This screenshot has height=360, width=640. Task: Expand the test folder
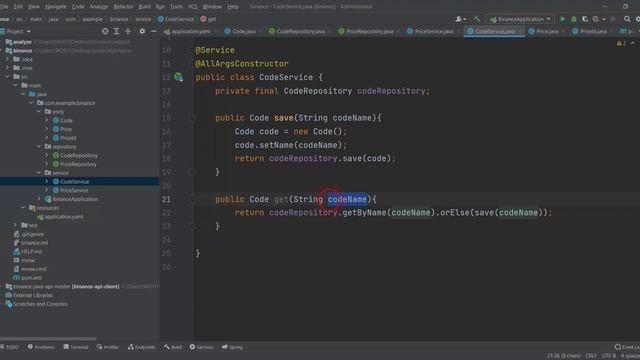point(16,225)
